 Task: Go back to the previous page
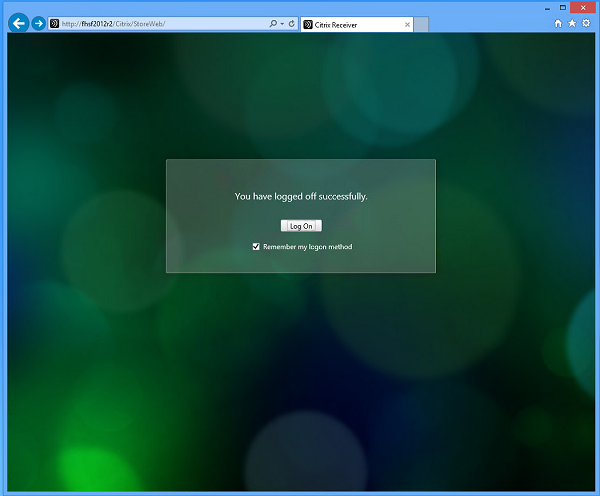[18, 22]
